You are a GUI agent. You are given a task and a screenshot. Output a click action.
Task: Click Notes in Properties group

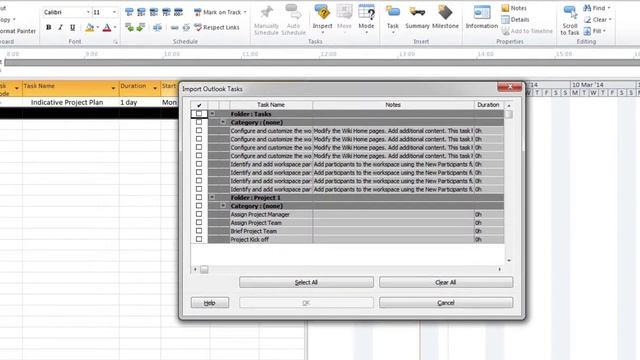514,8
